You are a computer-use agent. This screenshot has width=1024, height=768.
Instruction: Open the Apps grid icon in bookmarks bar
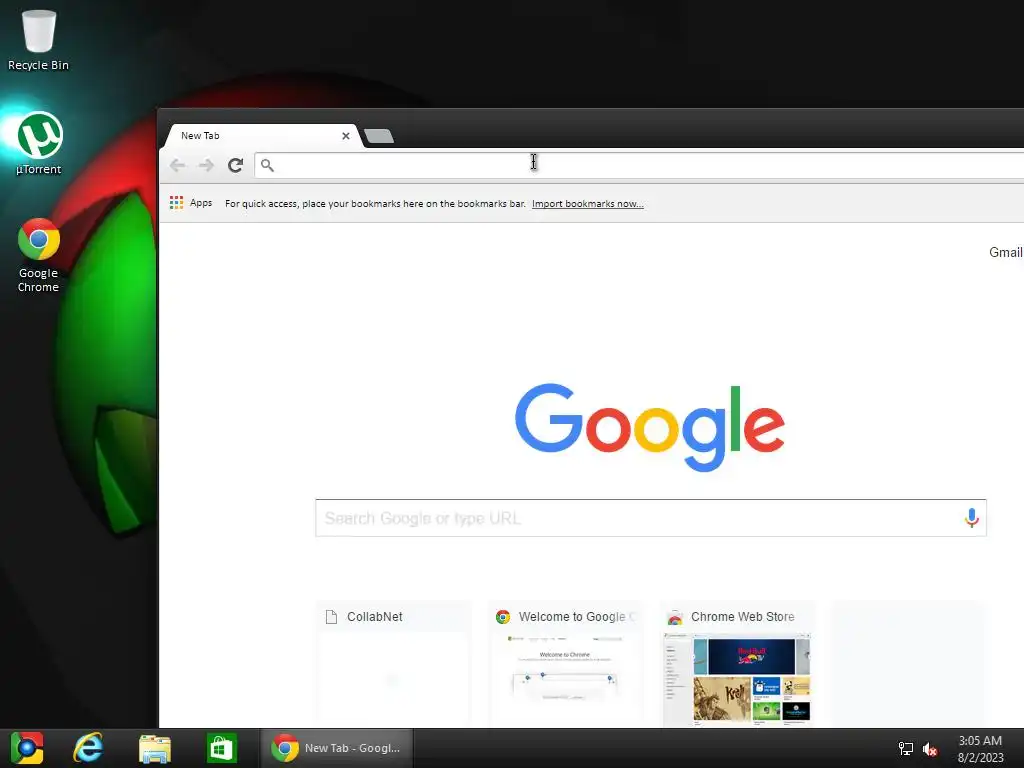(176, 203)
